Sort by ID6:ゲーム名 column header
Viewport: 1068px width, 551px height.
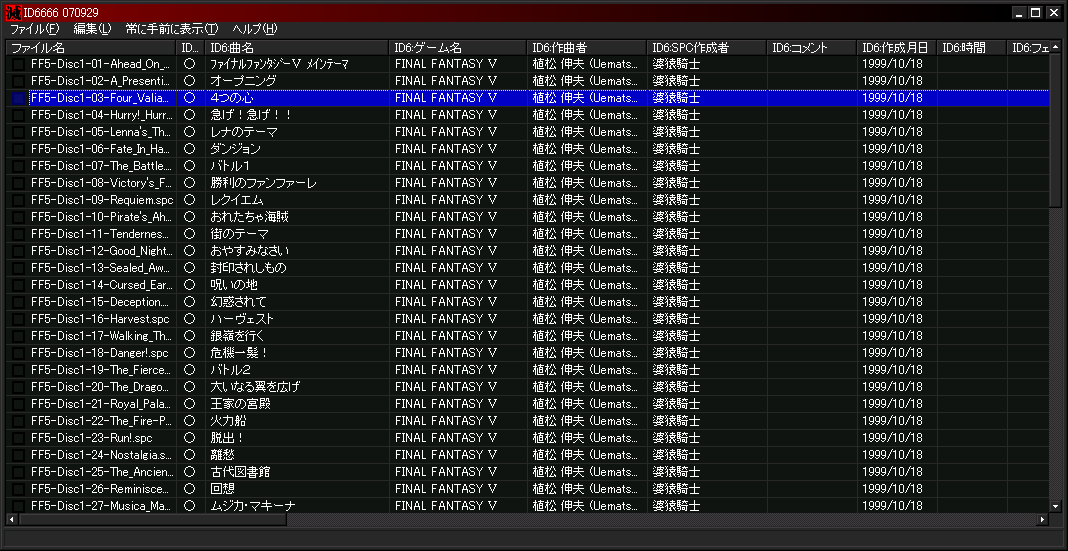tap(458, 48)
